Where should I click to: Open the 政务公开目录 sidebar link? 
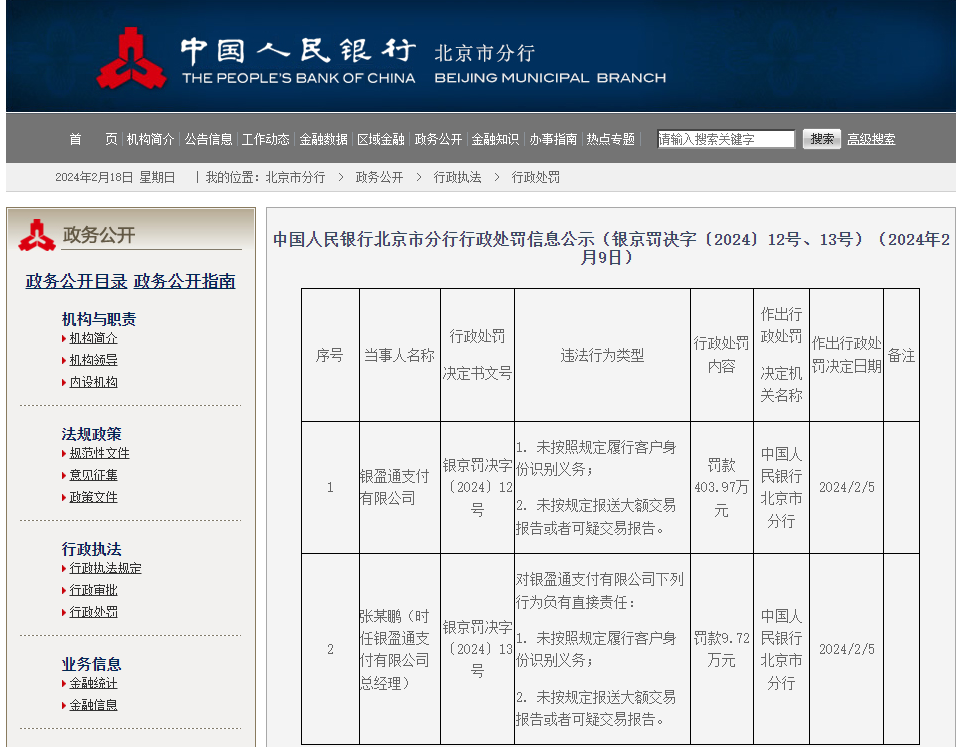point(76,282)
